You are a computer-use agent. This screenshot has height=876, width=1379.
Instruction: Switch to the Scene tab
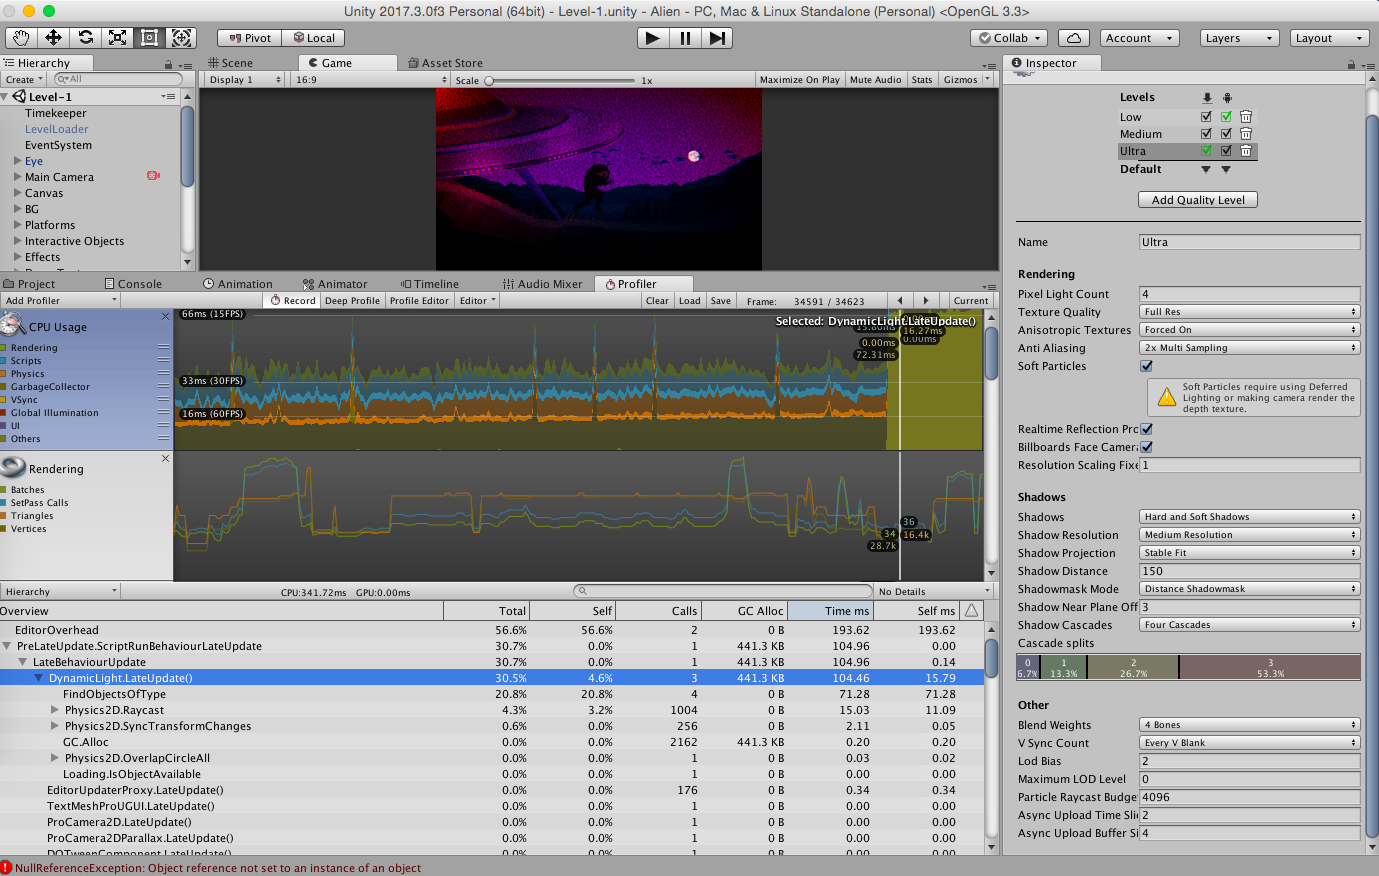[x=230, y=63]
